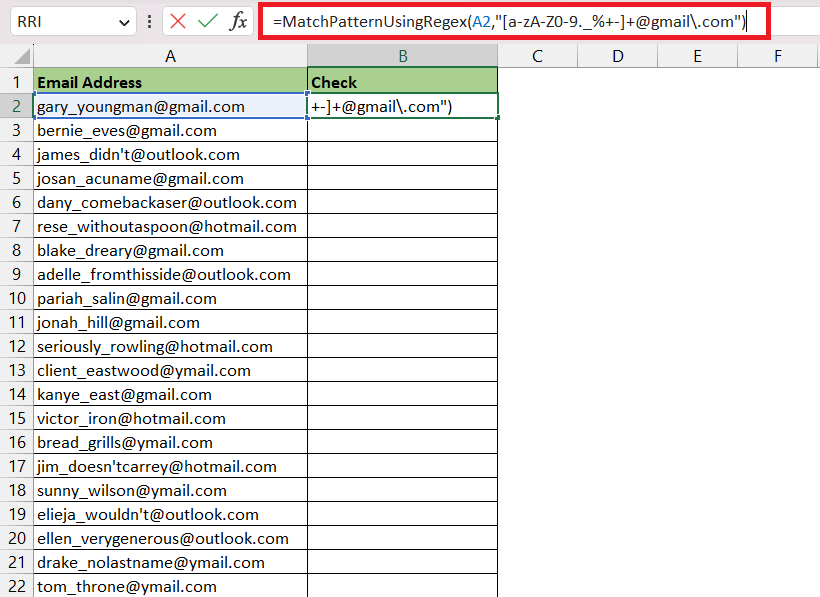Click the Check header cell

[x=403, y=82]
